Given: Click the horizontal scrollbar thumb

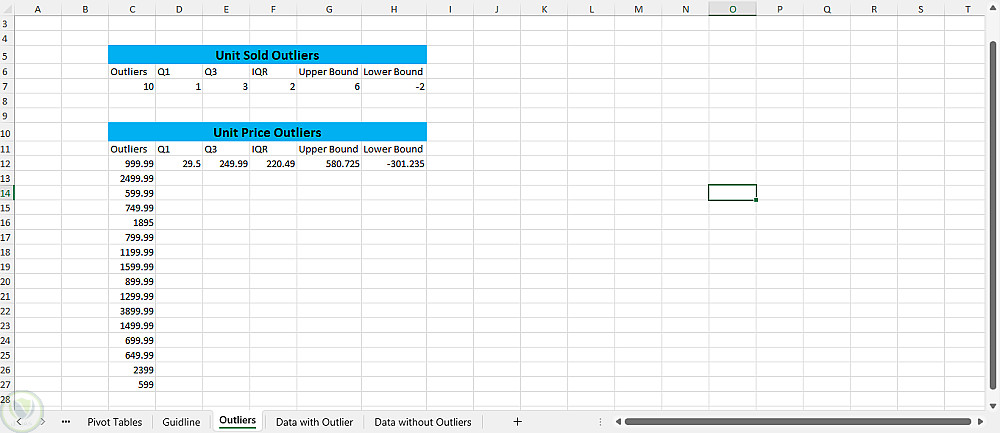Looking at the screenshot, I should tap(799, 422).
